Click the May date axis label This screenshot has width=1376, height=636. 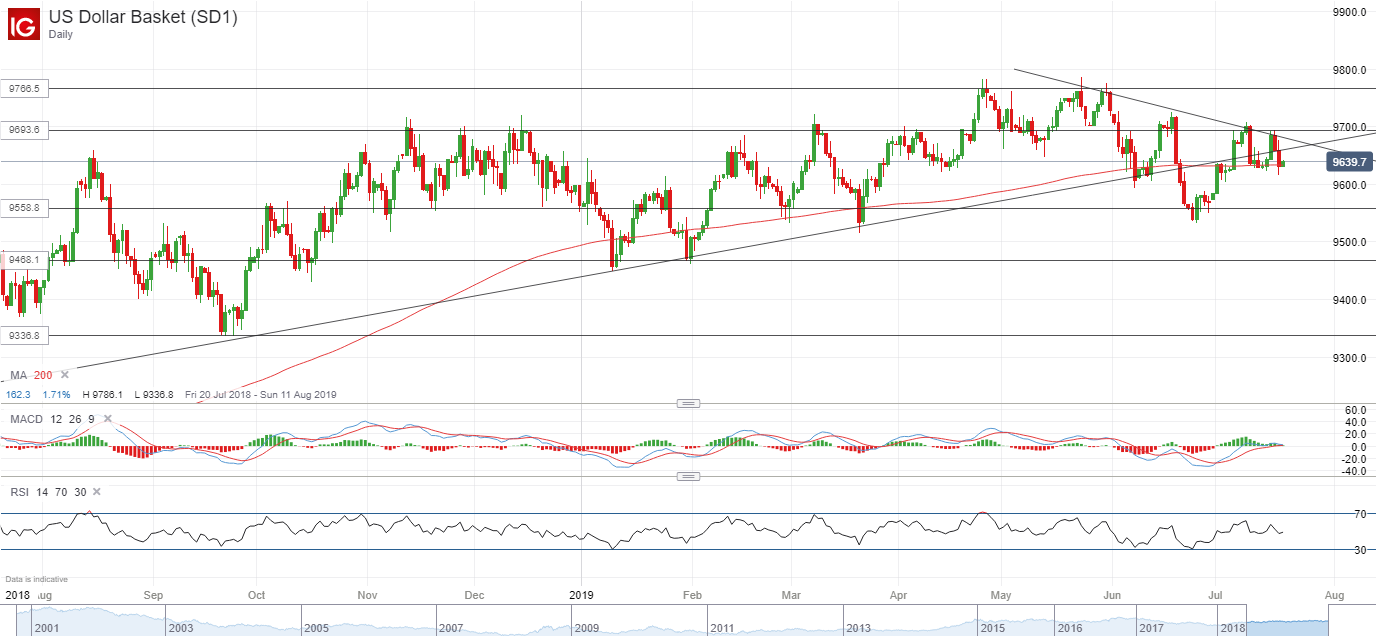(1002, 595)
